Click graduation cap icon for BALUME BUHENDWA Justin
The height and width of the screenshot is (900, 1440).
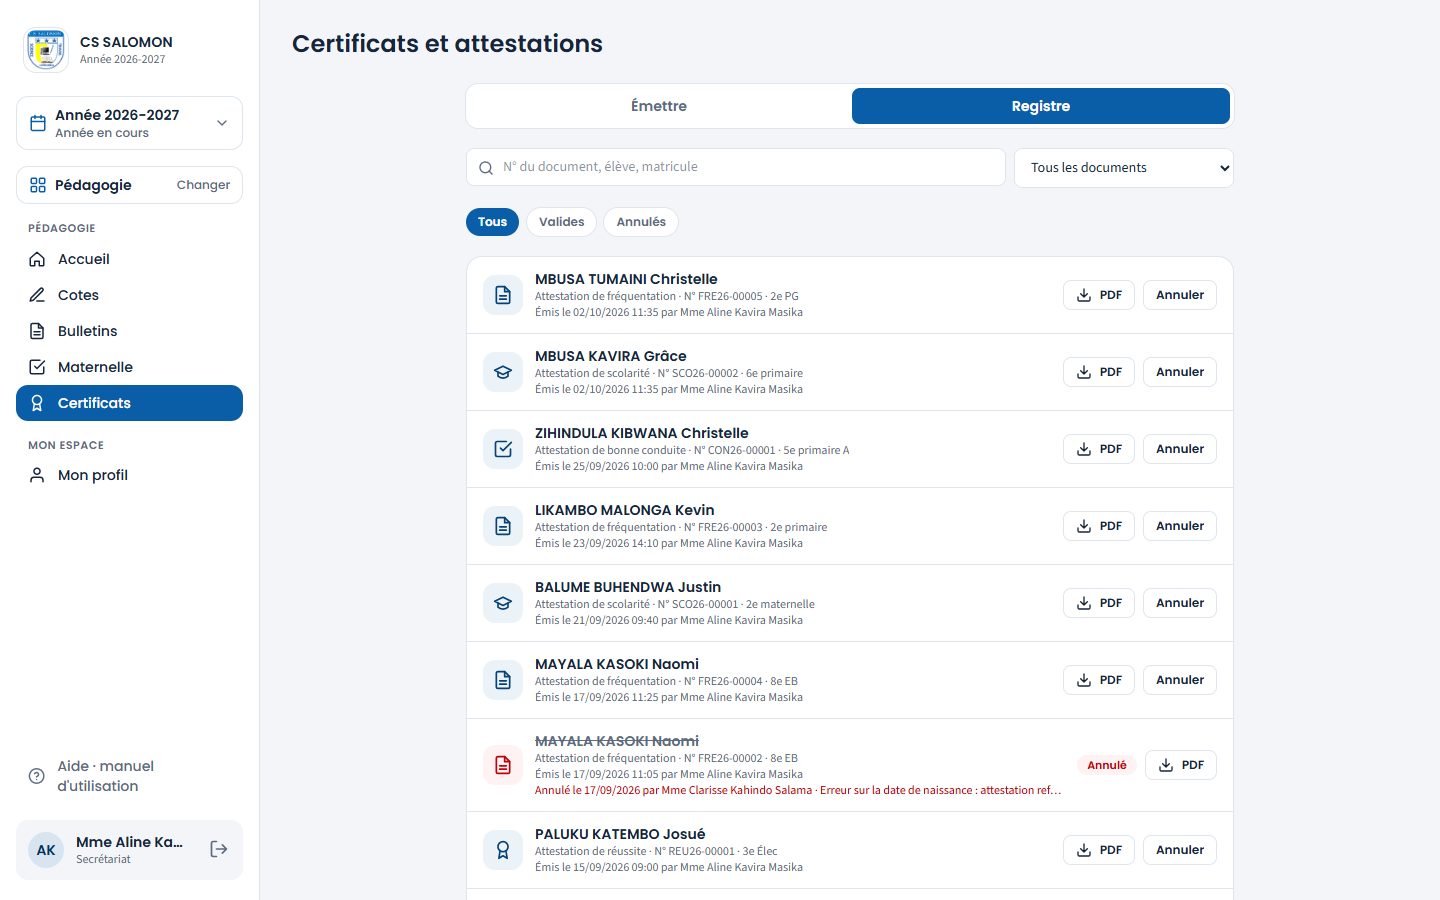pyautogui.click(x=503, y=603)
